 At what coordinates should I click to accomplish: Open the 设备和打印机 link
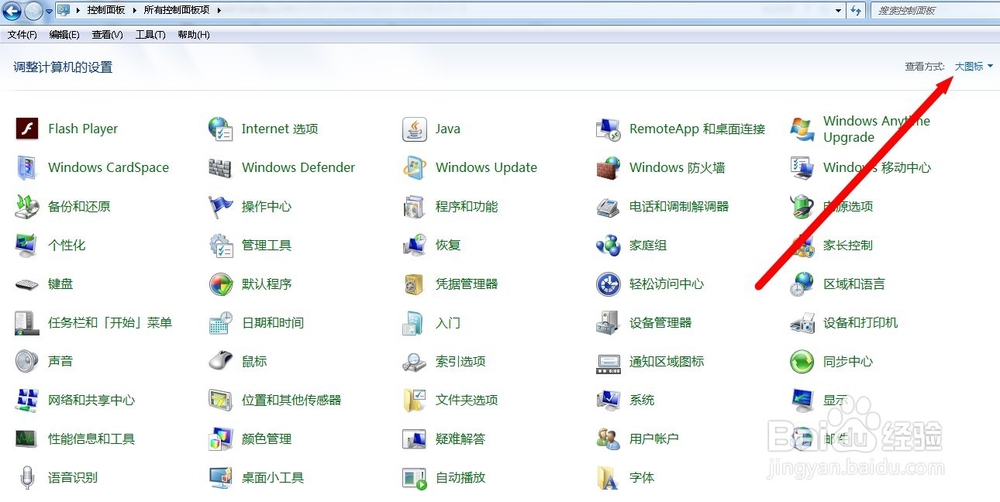point(860,323)
